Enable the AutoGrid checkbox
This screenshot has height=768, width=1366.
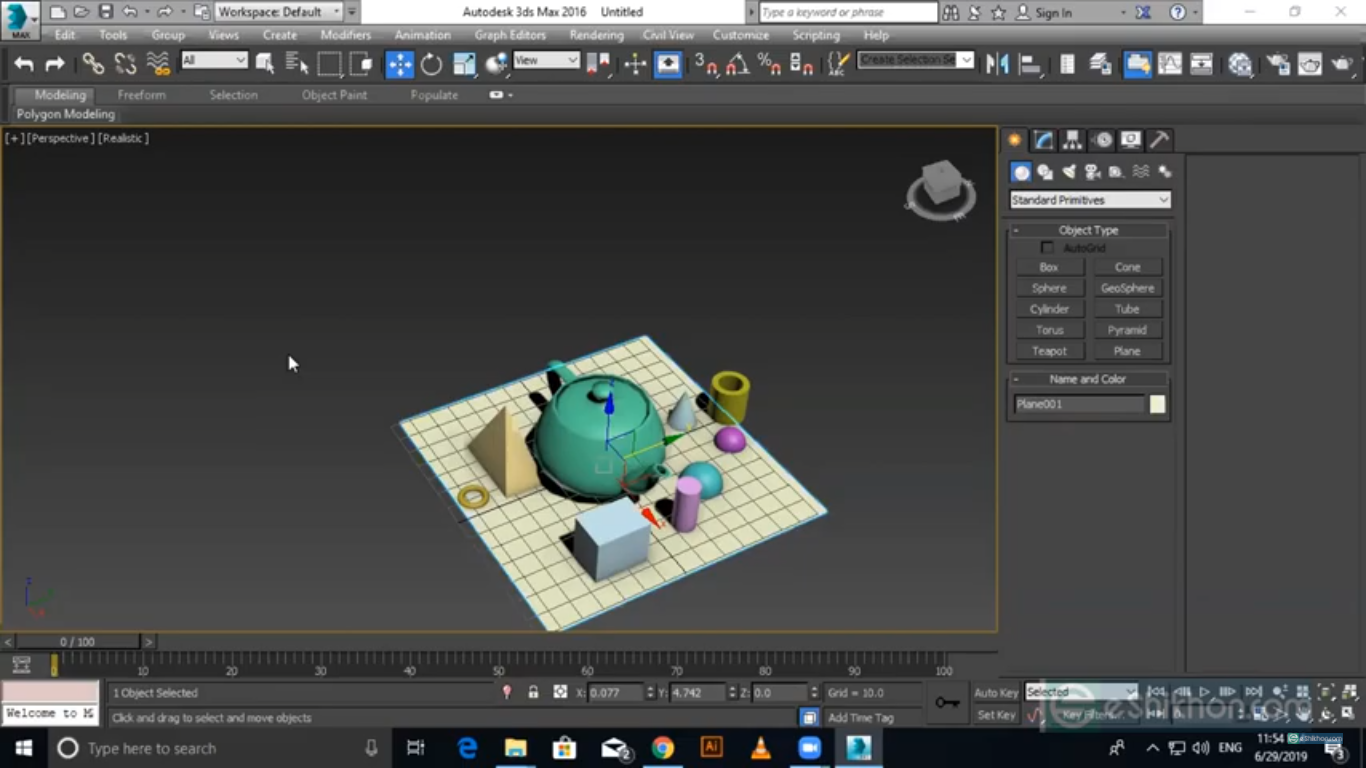[1047, 248]
